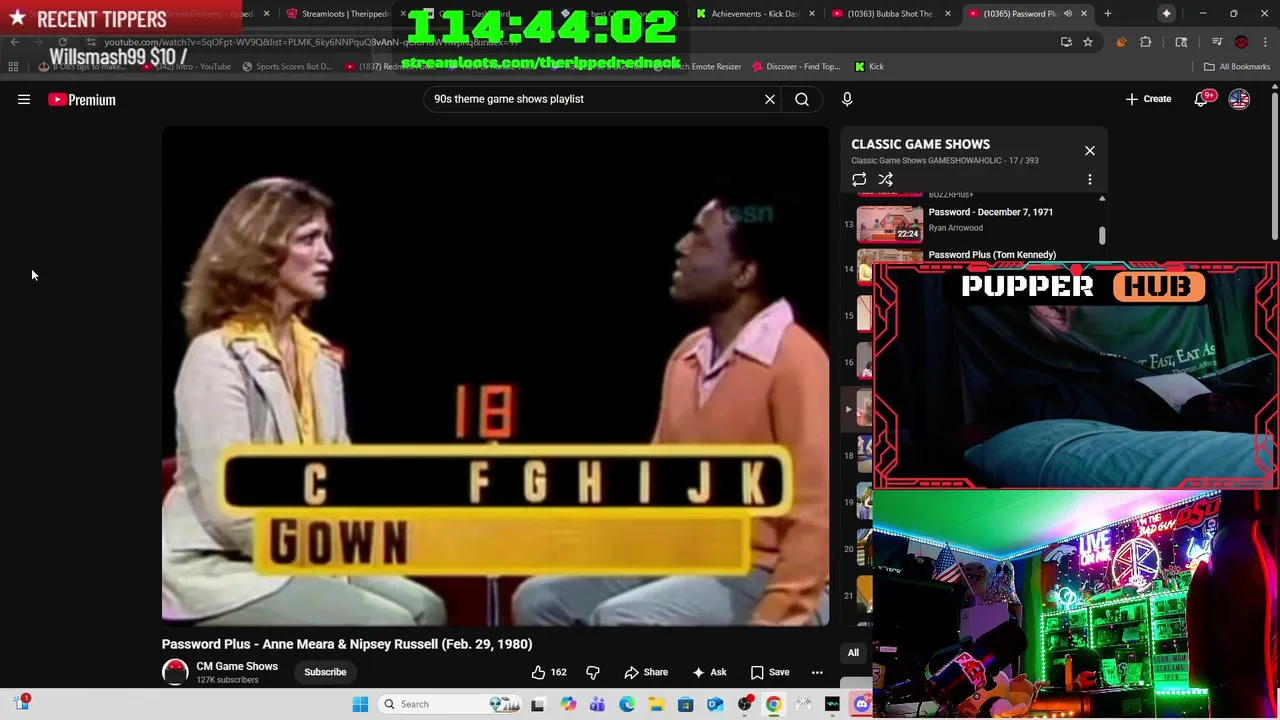
Task: Focus the YouTube search field
Action: pyautogui.click(x=595, y=99)
